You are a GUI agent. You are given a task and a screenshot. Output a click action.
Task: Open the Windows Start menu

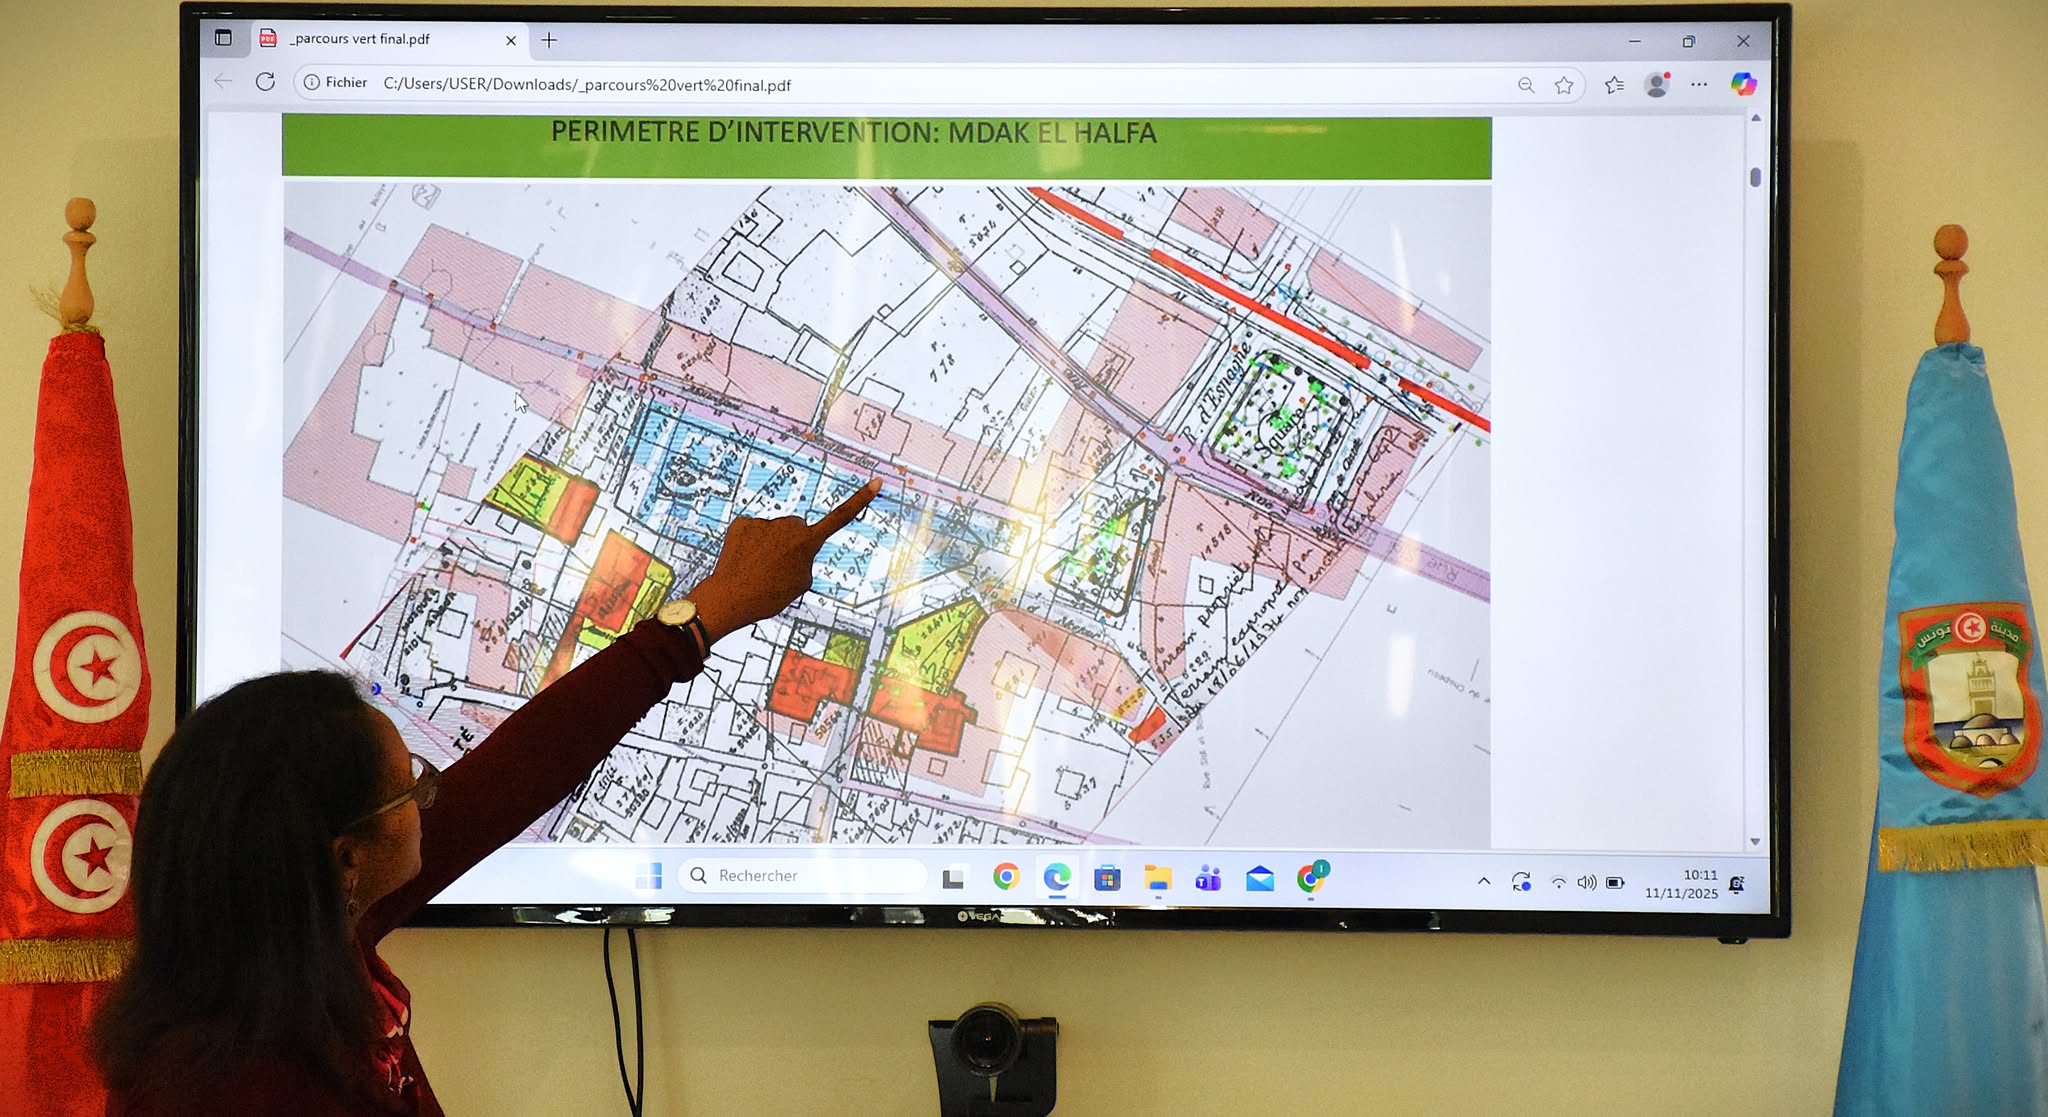649,876
